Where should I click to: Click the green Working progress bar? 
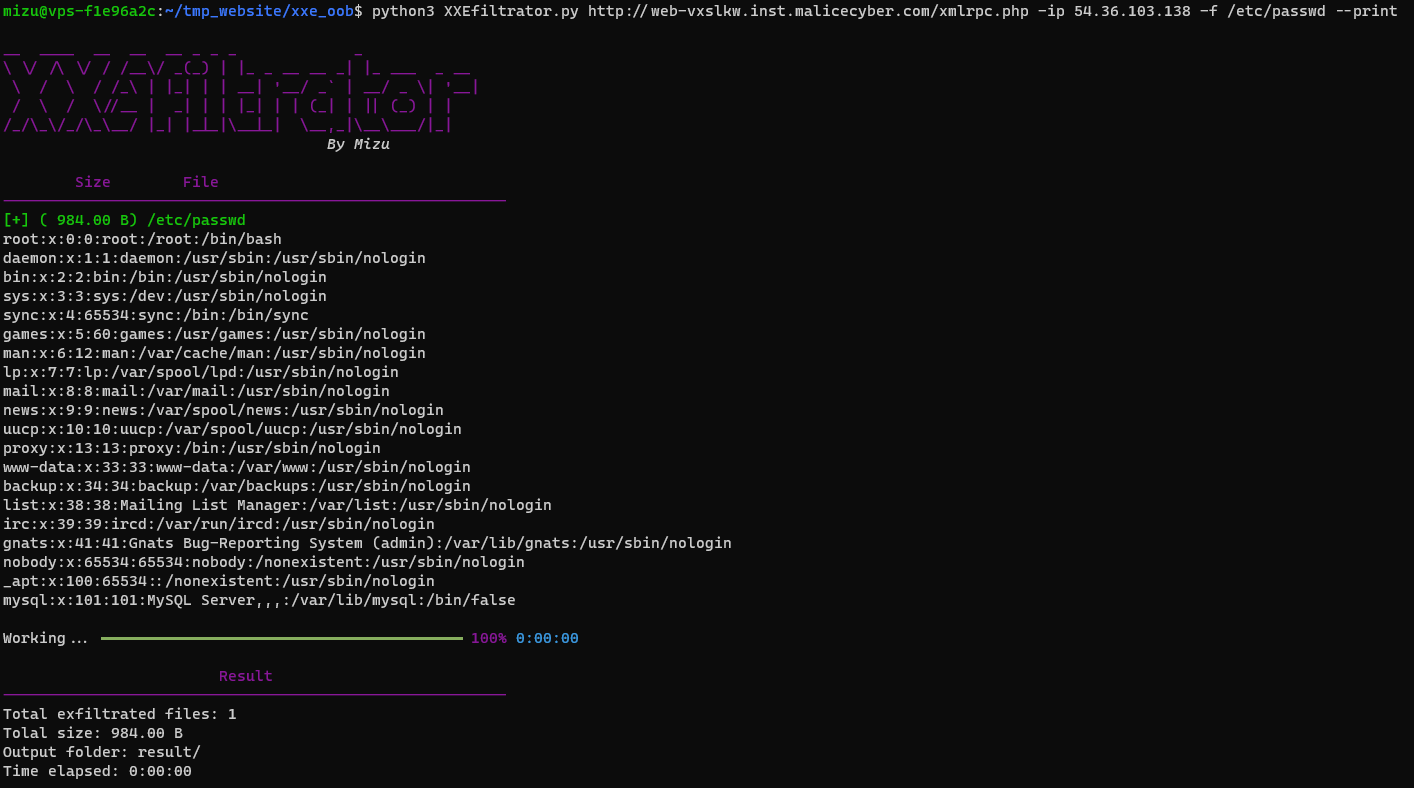point(282,638)
